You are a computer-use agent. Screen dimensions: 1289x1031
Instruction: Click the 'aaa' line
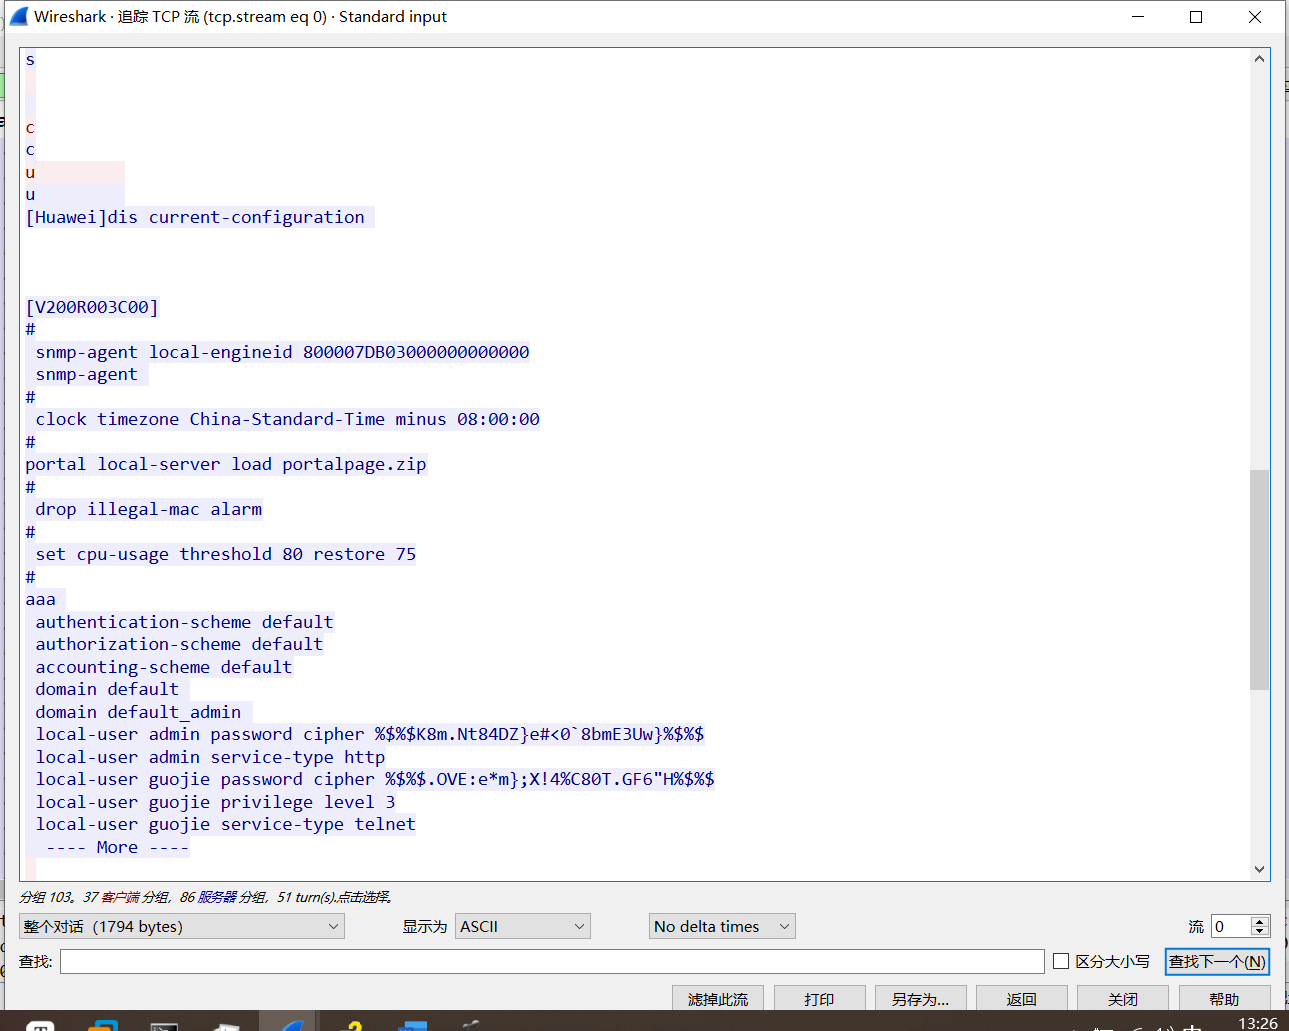41,599
